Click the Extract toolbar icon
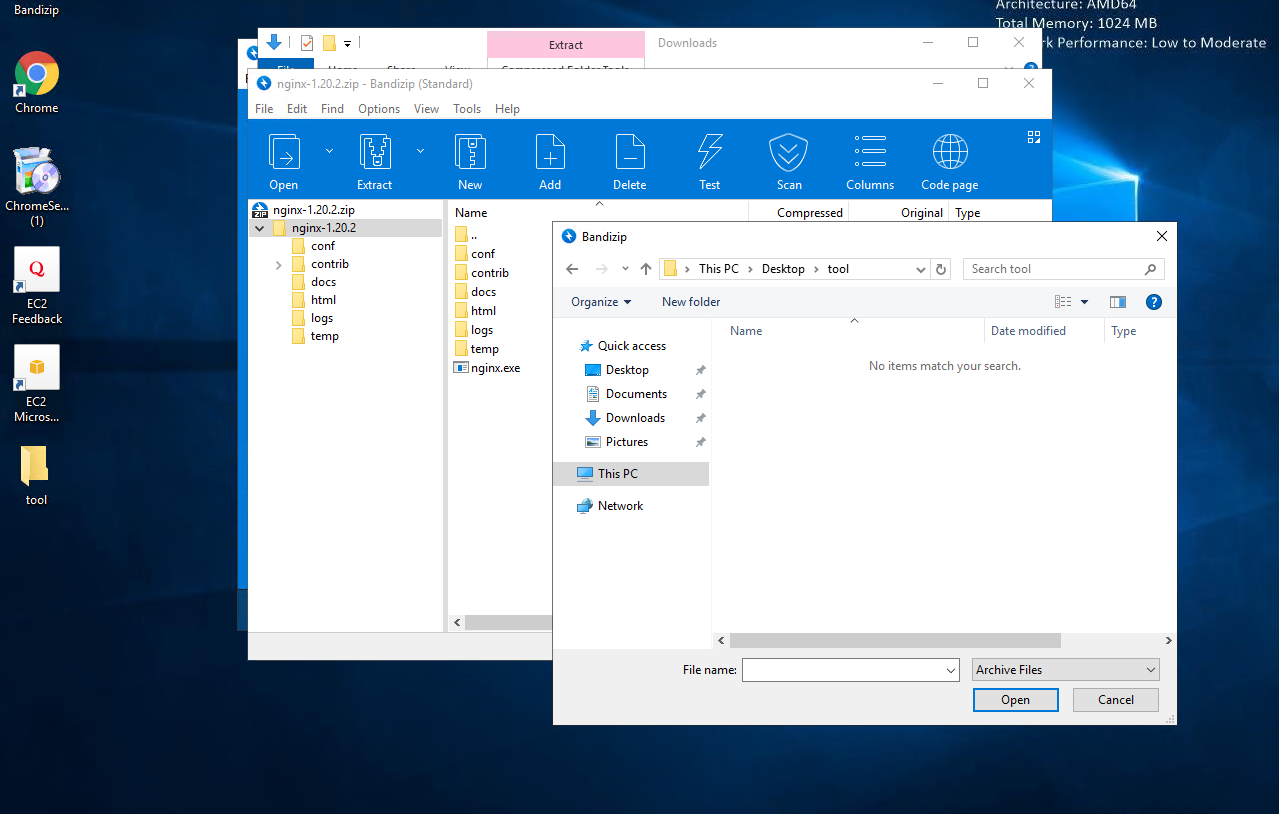Screen dimensions: 1279x814 point(375,152)
